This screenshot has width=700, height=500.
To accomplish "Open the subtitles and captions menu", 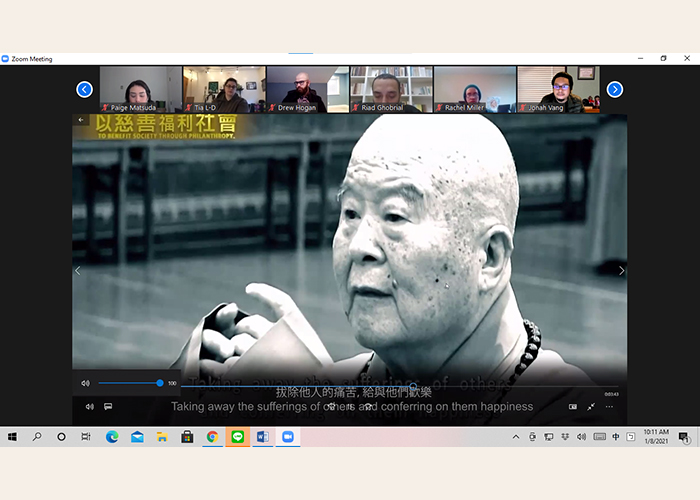I will 108,406.
